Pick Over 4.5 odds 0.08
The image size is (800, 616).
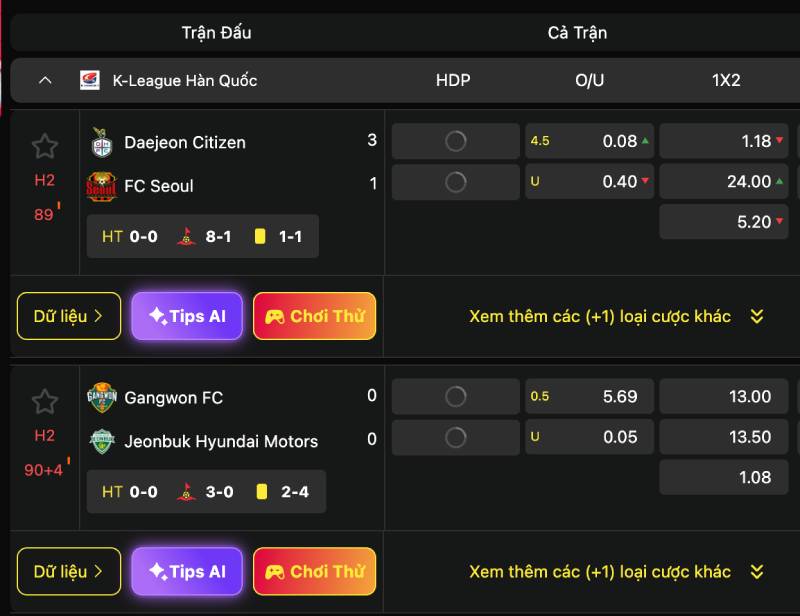tap(589, 141)
